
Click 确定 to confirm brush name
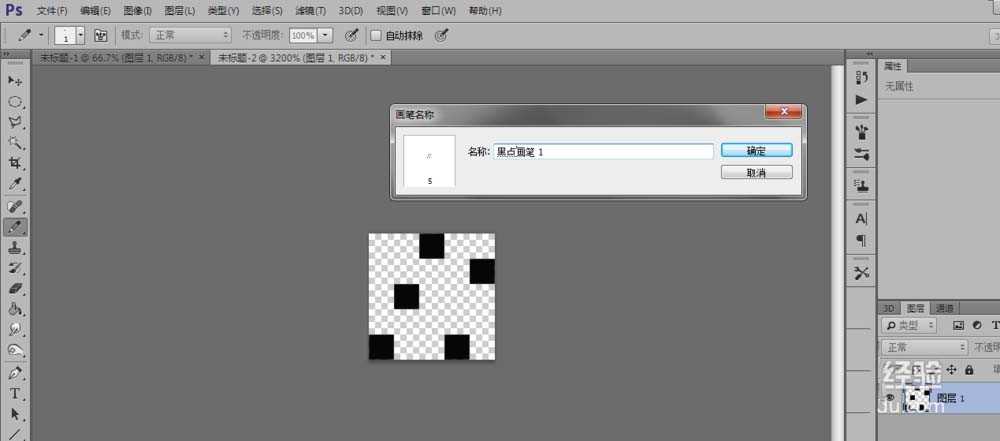[x=756, y=150]
